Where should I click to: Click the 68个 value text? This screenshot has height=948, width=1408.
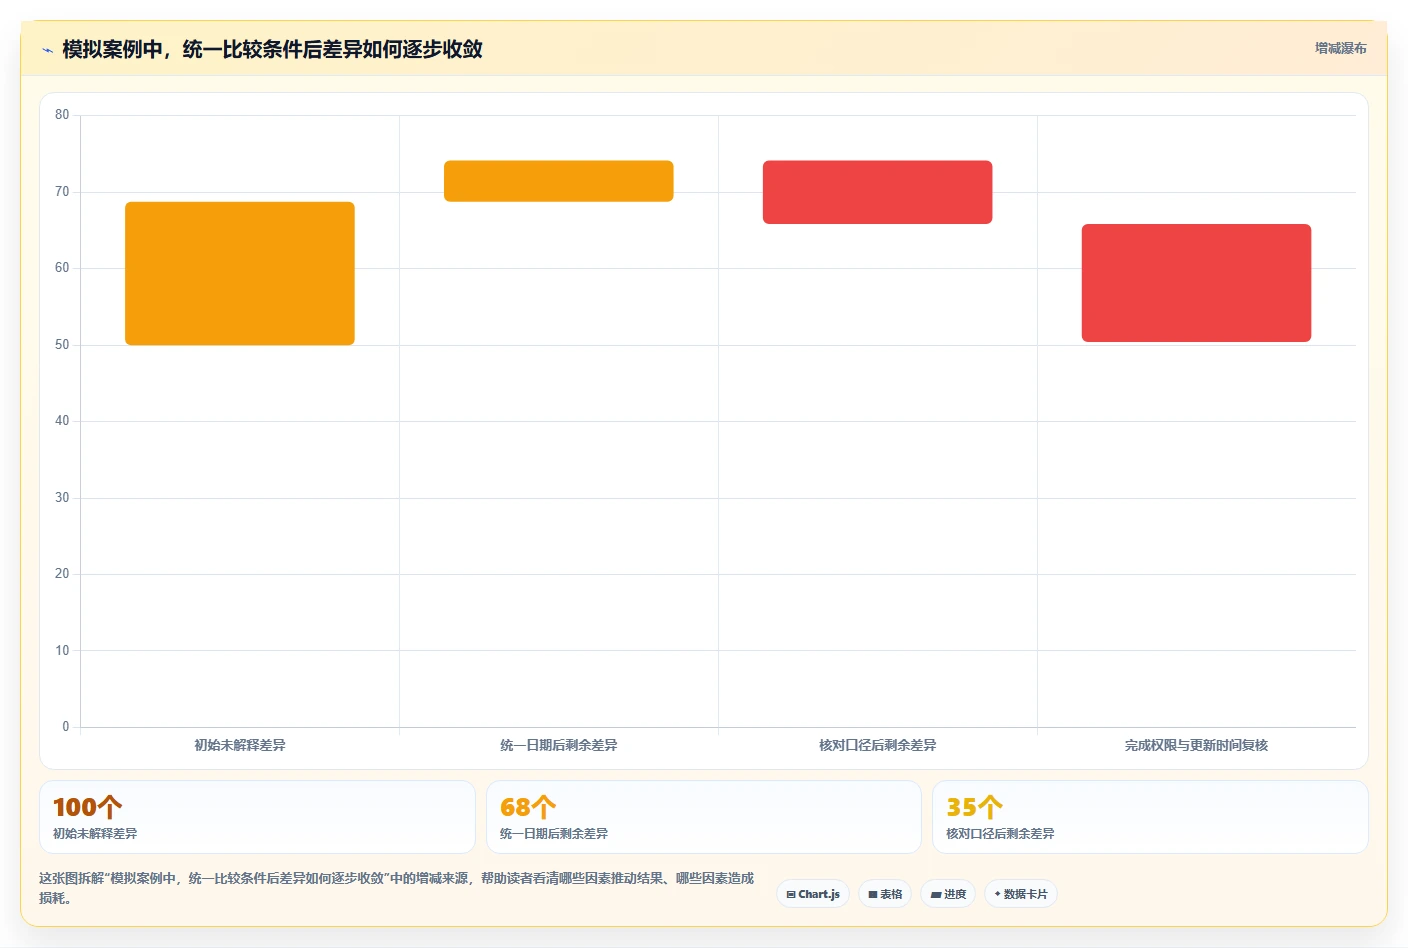tap(528, 807)
